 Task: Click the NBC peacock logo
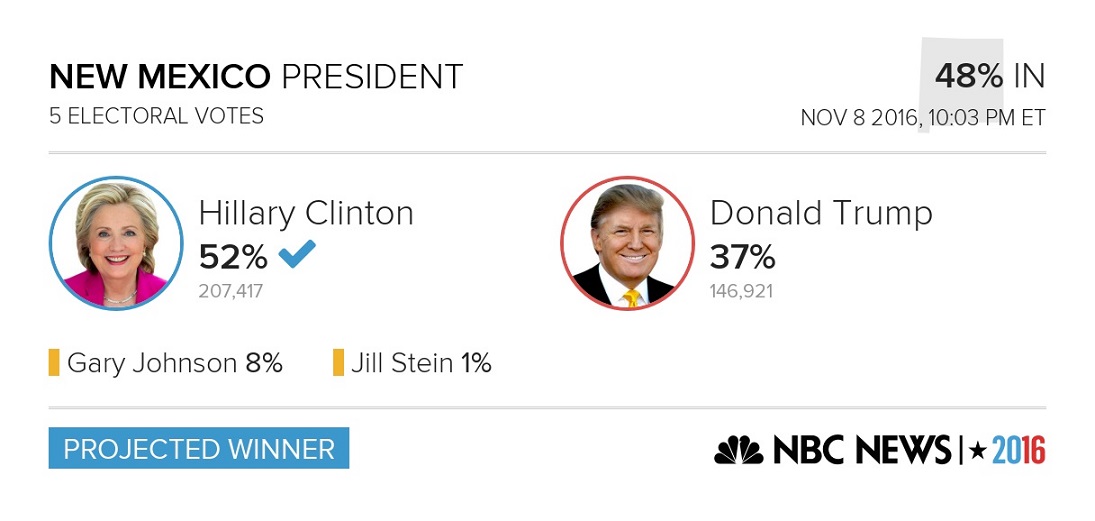[x=739, y=450]
